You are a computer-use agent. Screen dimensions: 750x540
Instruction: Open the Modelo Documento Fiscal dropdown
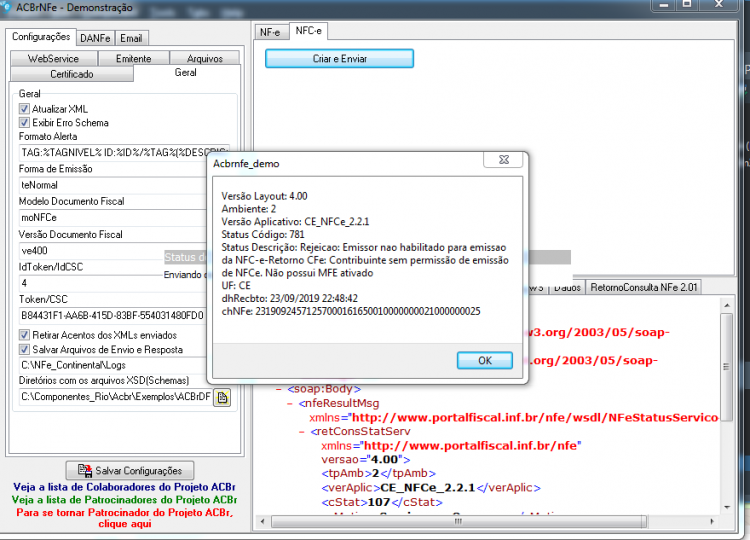coord(113,218)
